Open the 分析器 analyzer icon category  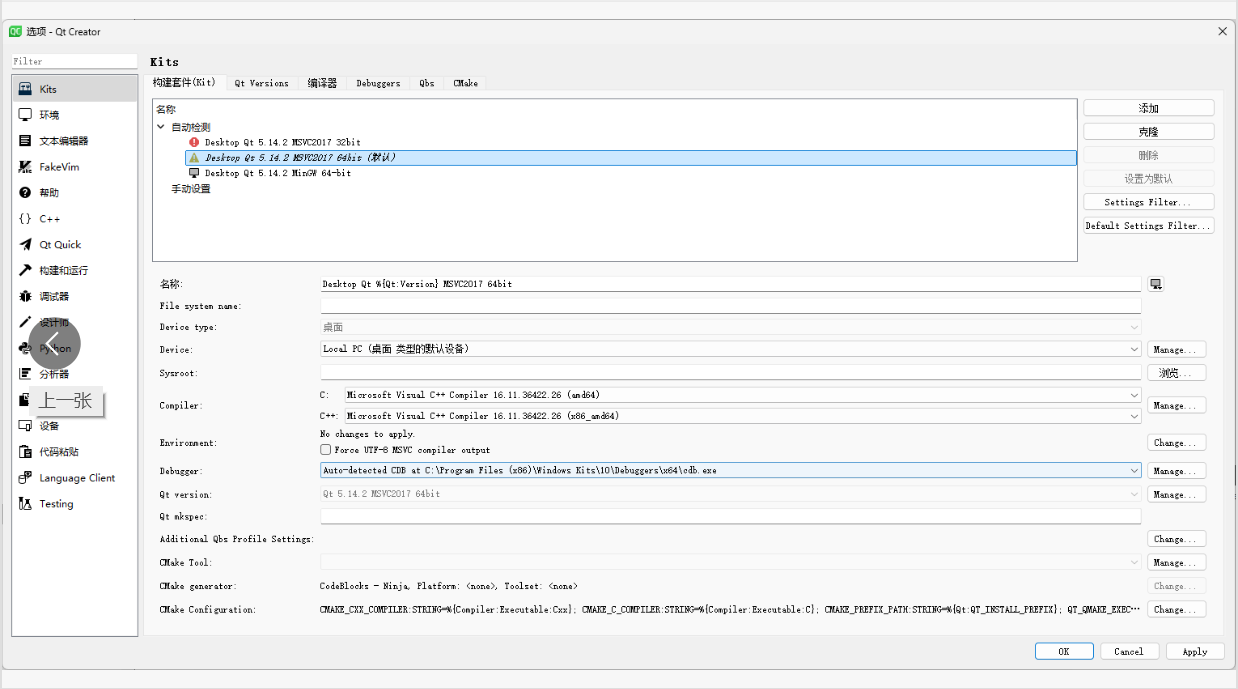(25, 374)
